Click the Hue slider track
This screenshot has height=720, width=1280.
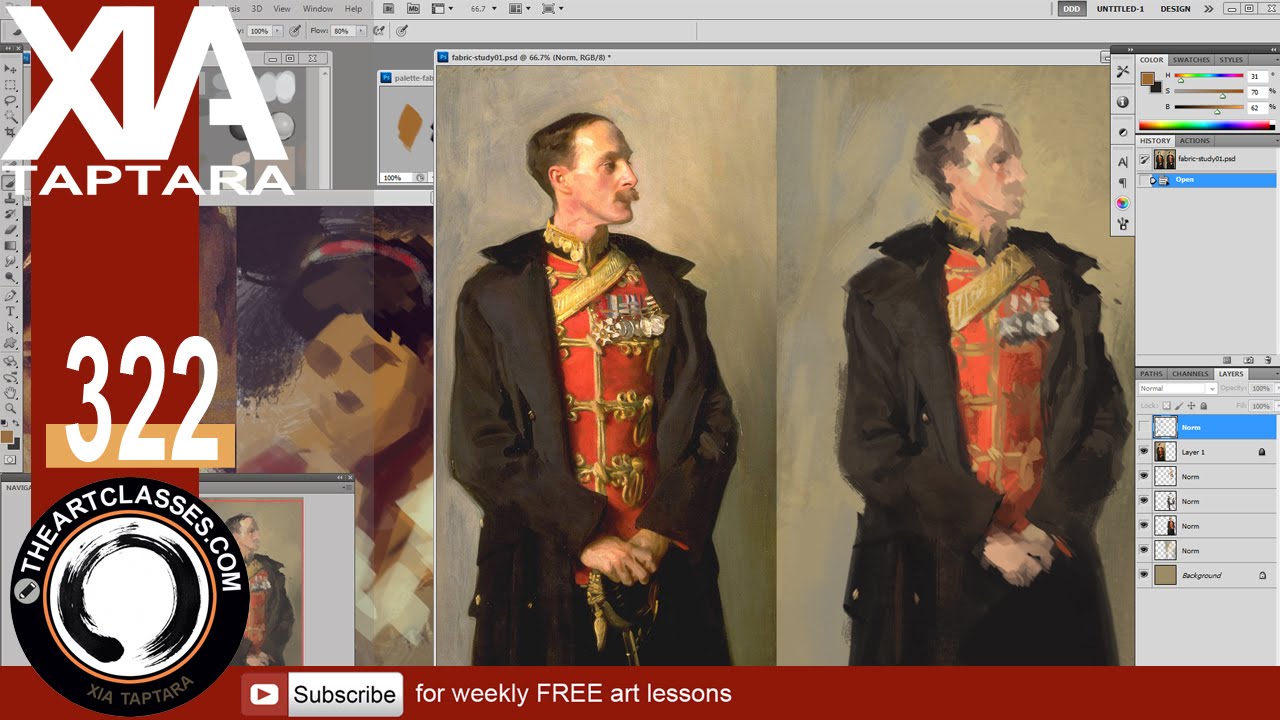pos(1208,75)
